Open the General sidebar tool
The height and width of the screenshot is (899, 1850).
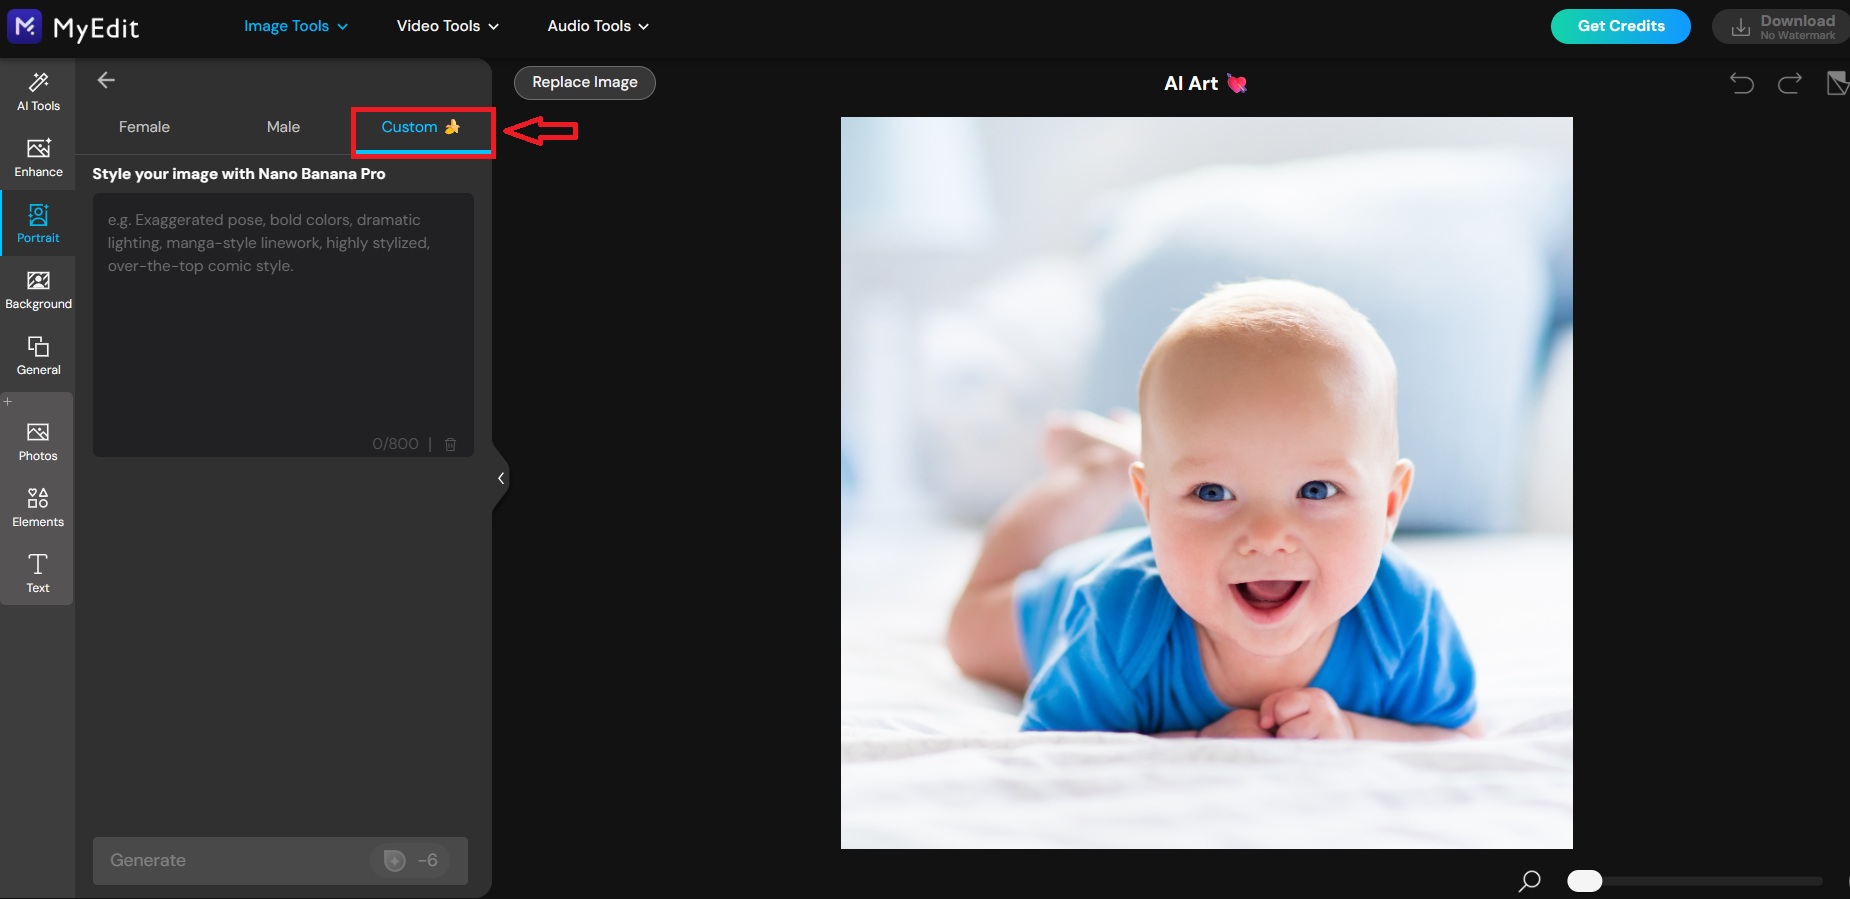coord(38,356)
